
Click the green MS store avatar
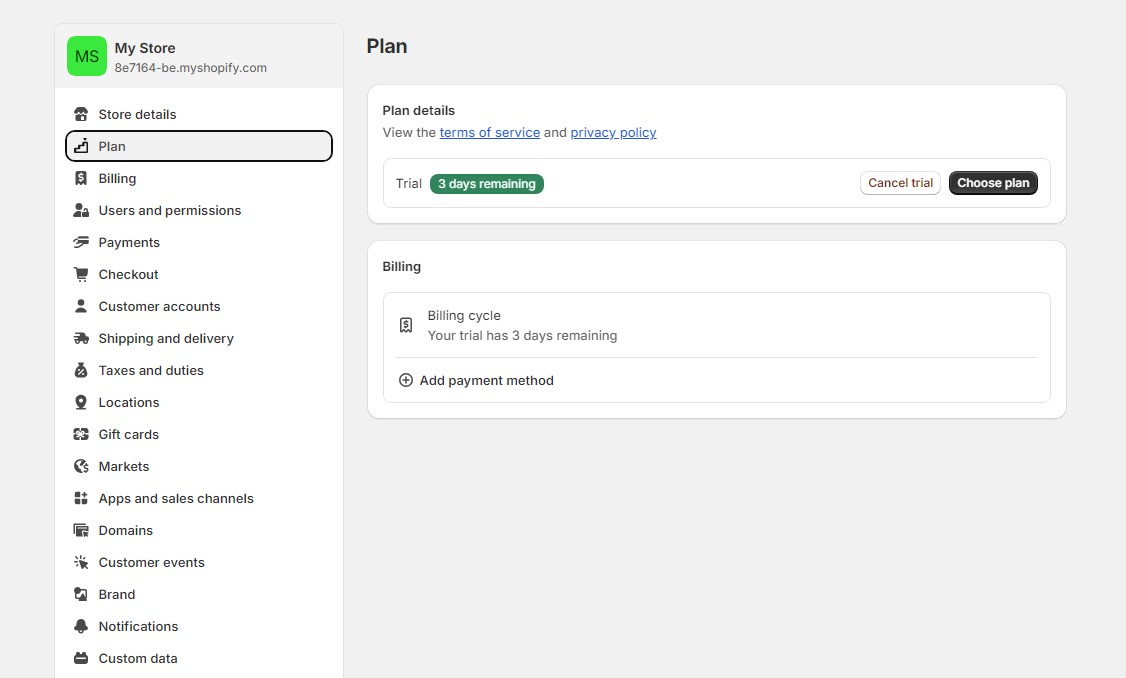tap(87, 56)
